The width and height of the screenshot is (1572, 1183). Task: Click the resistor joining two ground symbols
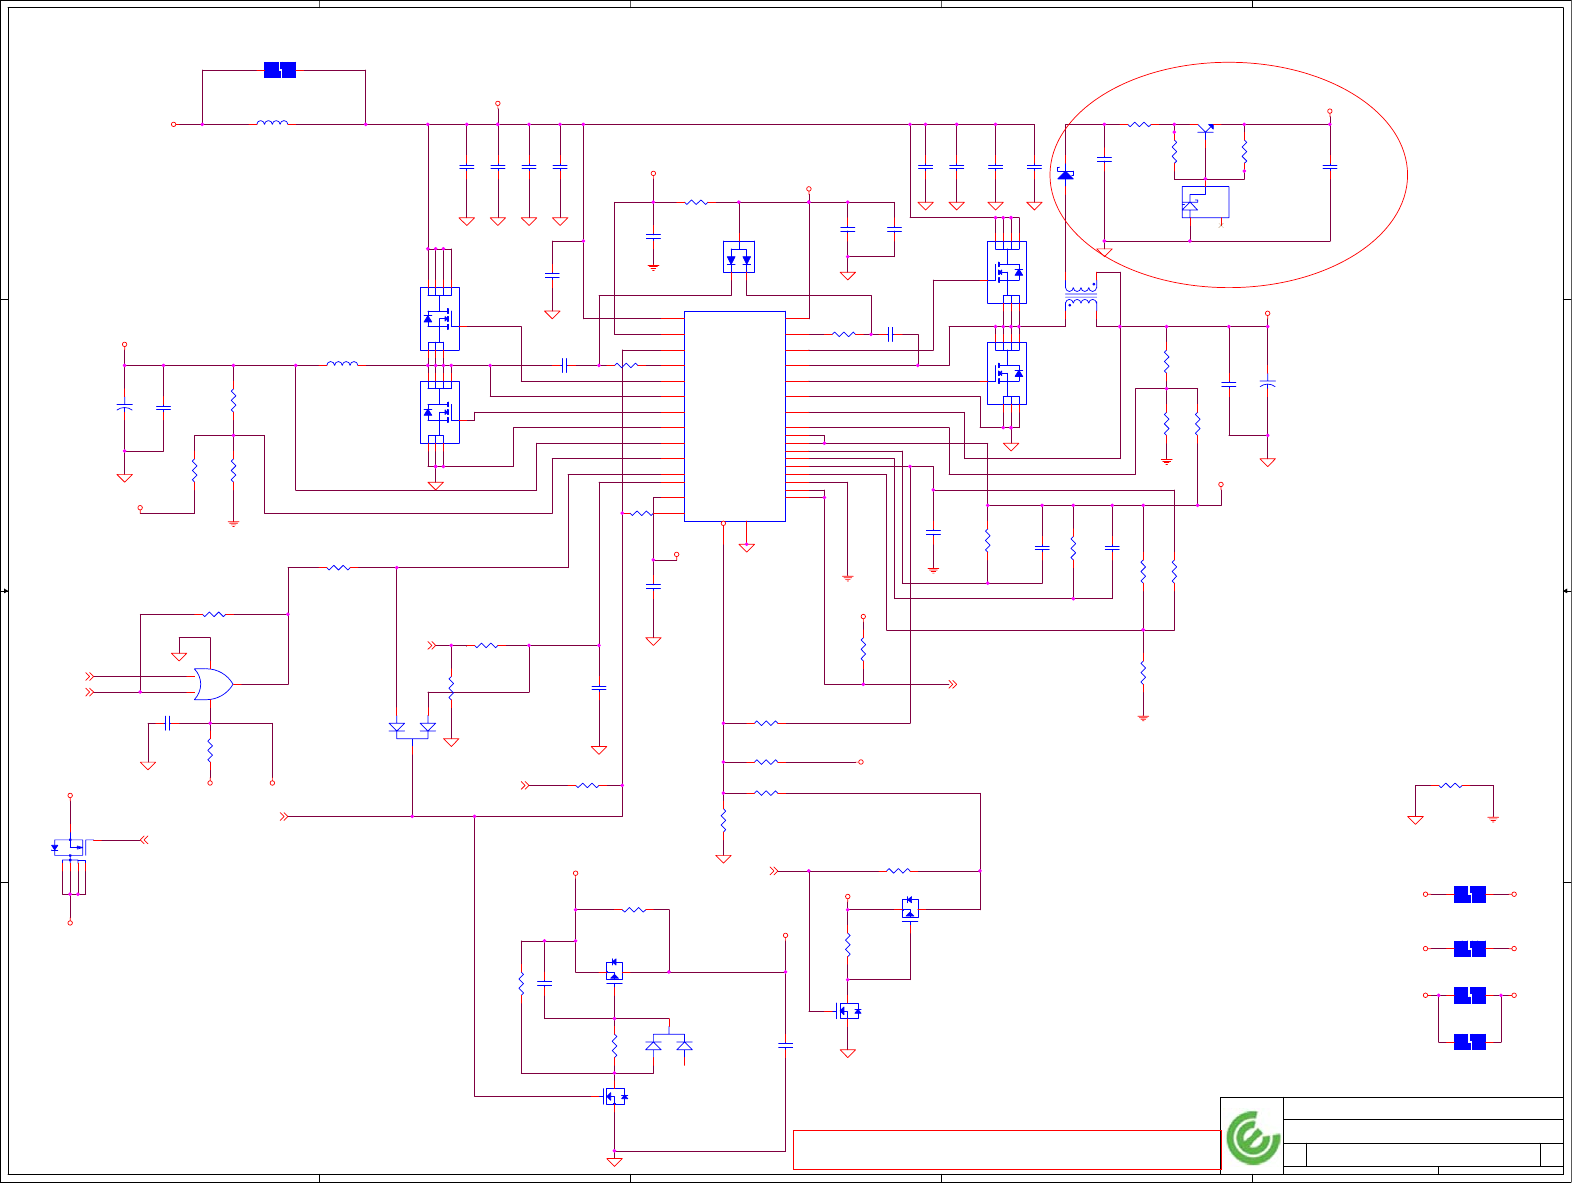click(x=1451, y=786)
